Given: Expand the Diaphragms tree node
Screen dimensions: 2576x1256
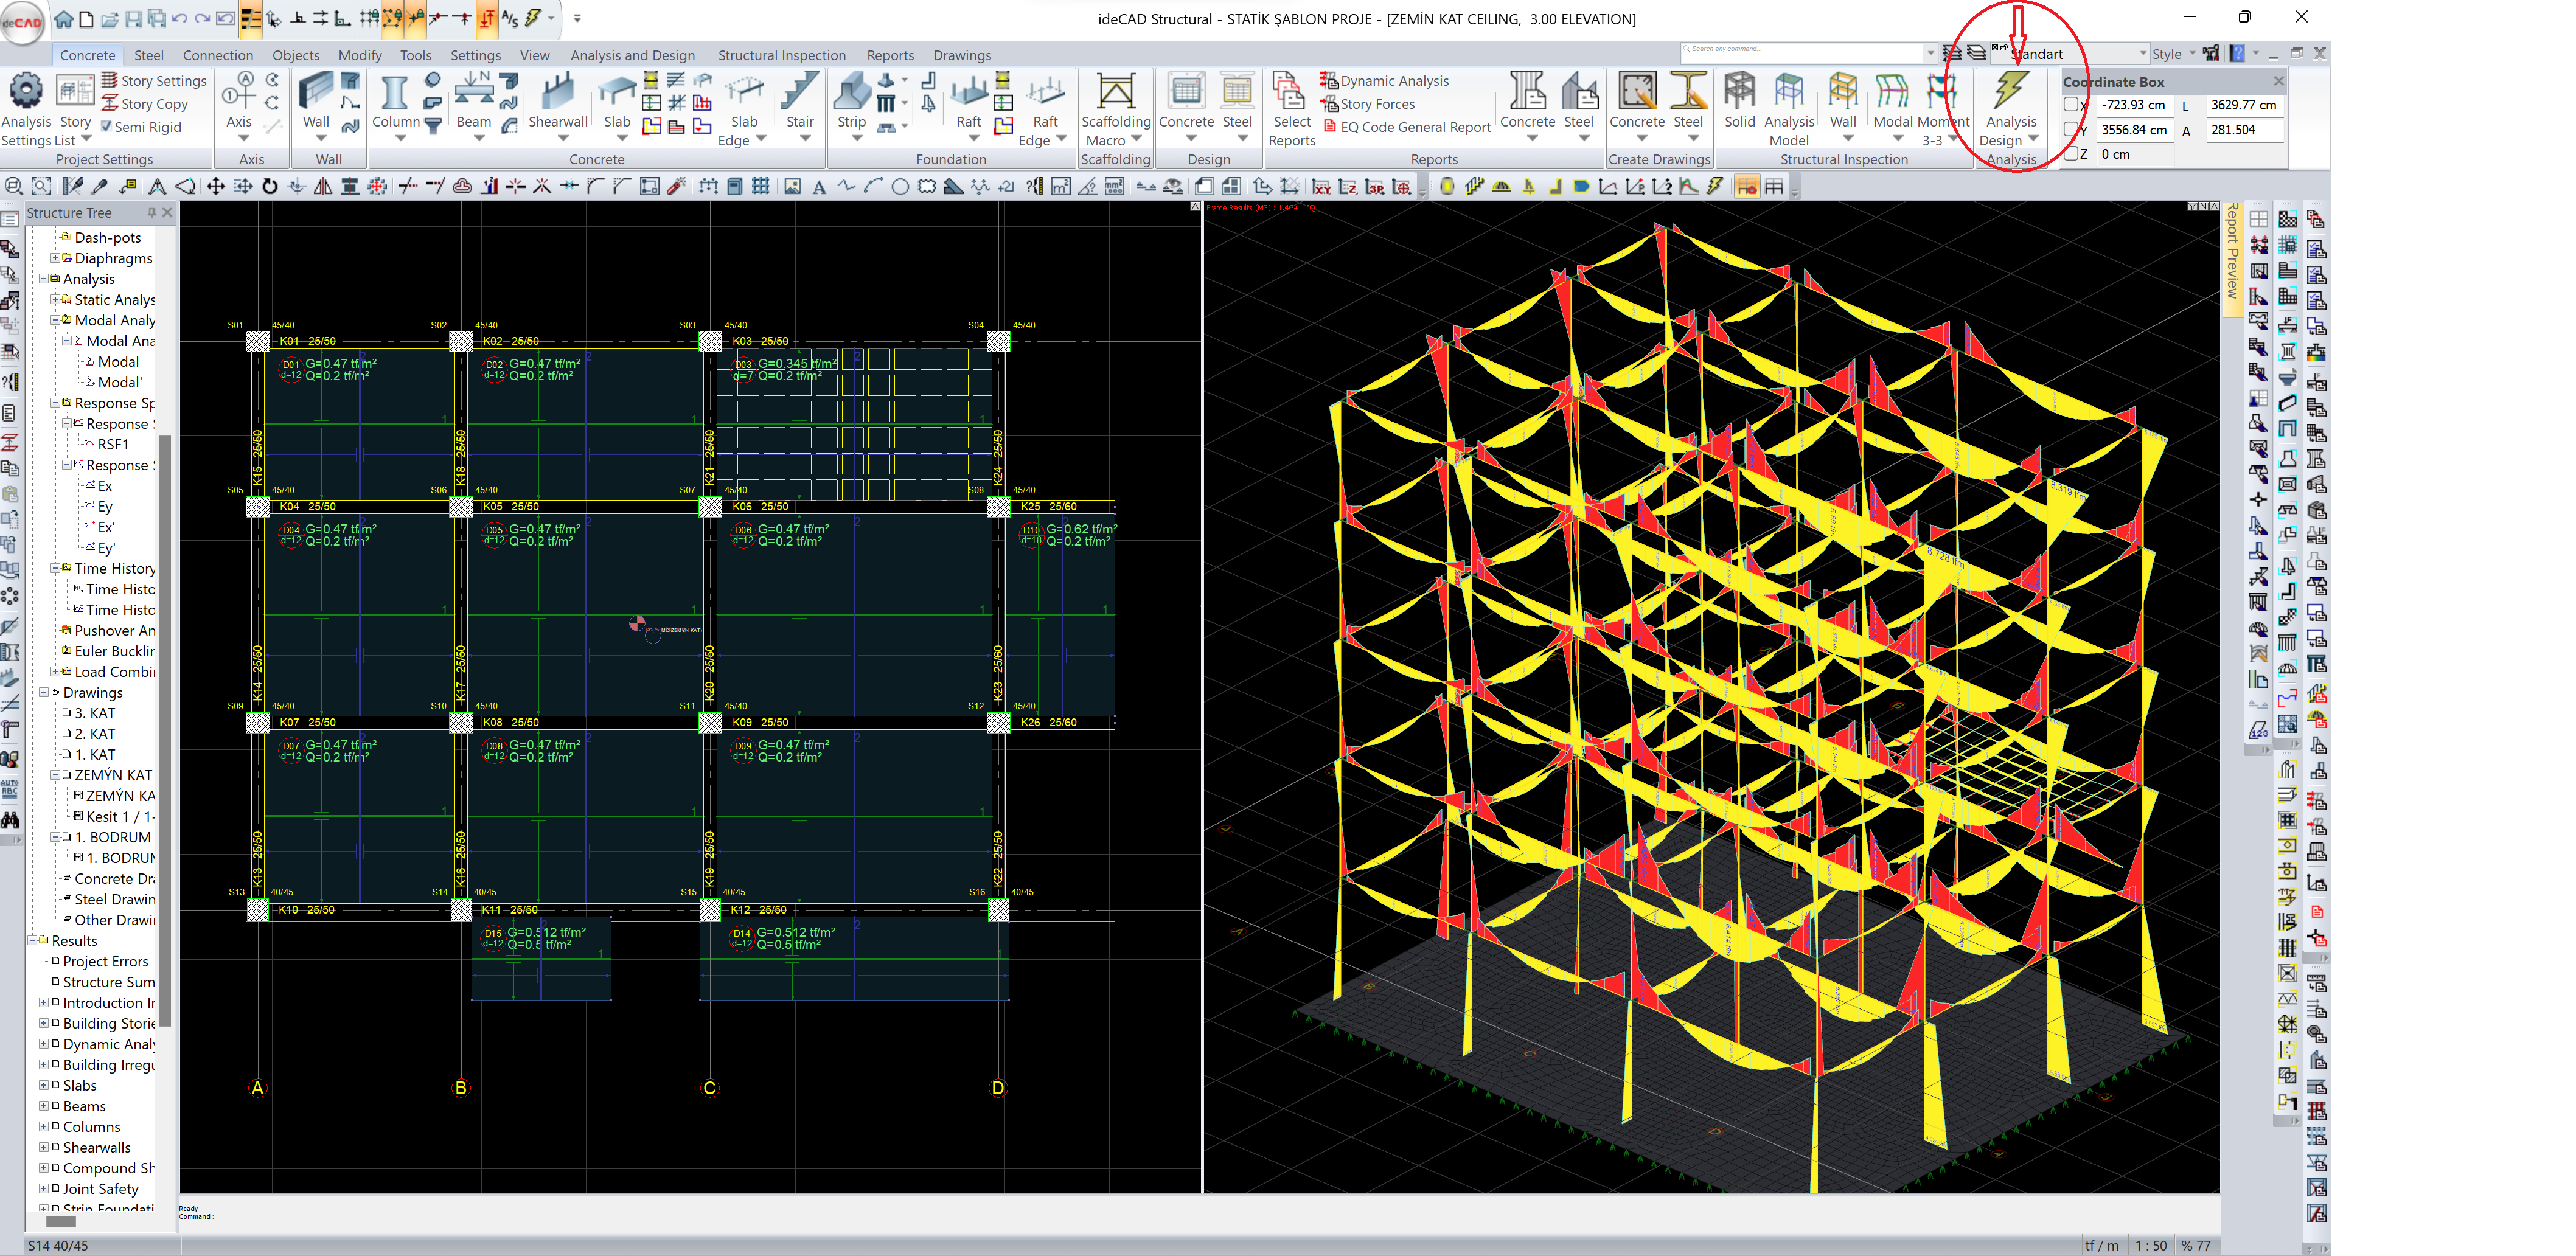Looking at the screenshot, I should [55, 258].
